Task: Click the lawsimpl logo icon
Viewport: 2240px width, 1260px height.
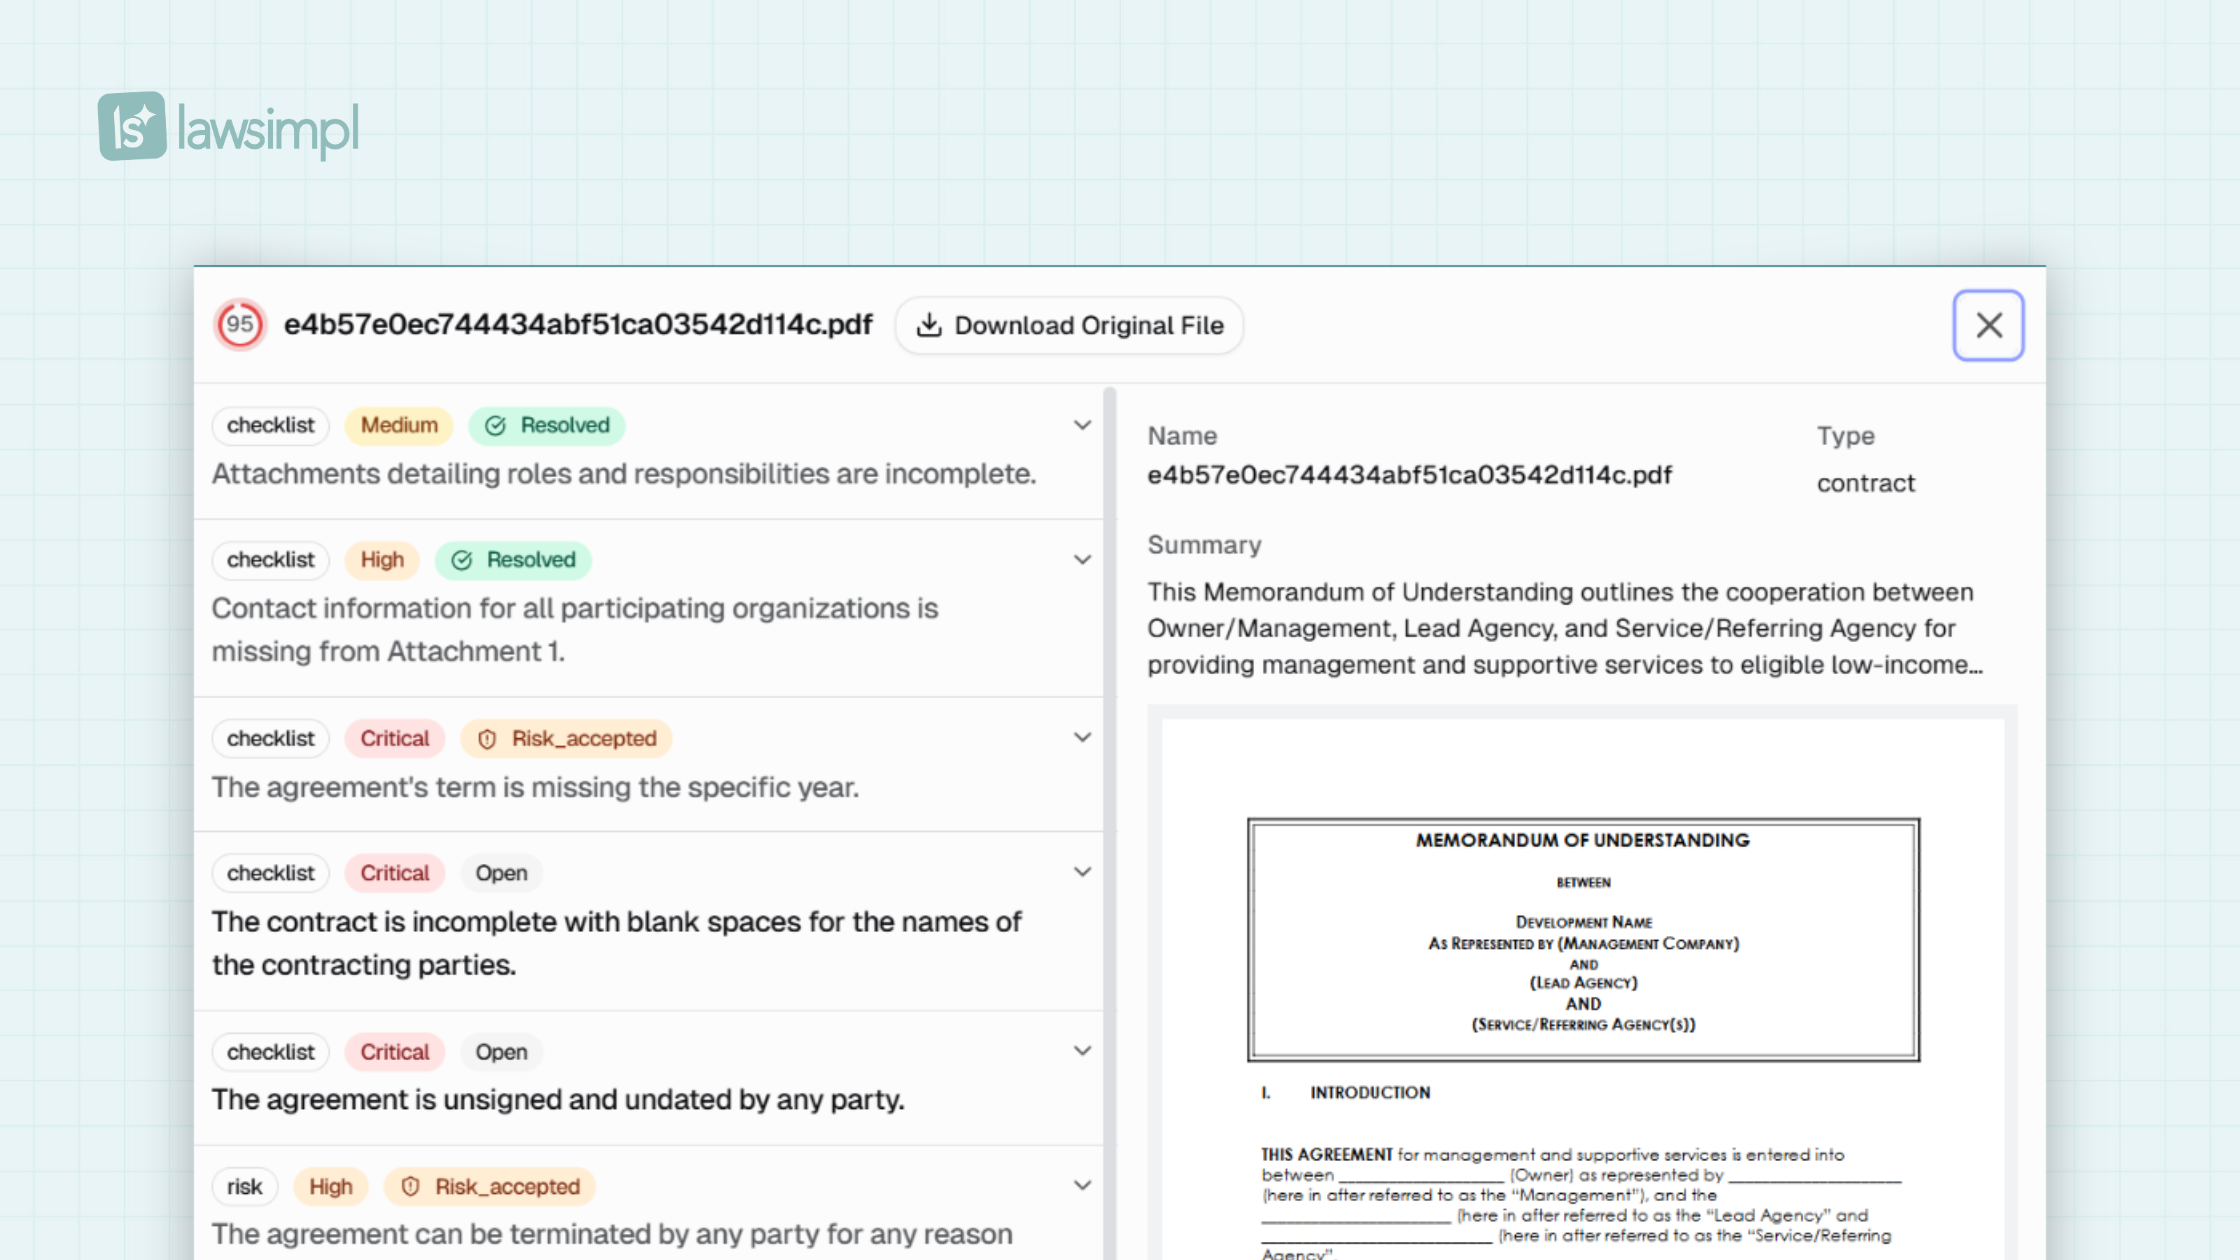Action: tap(132, 126)
